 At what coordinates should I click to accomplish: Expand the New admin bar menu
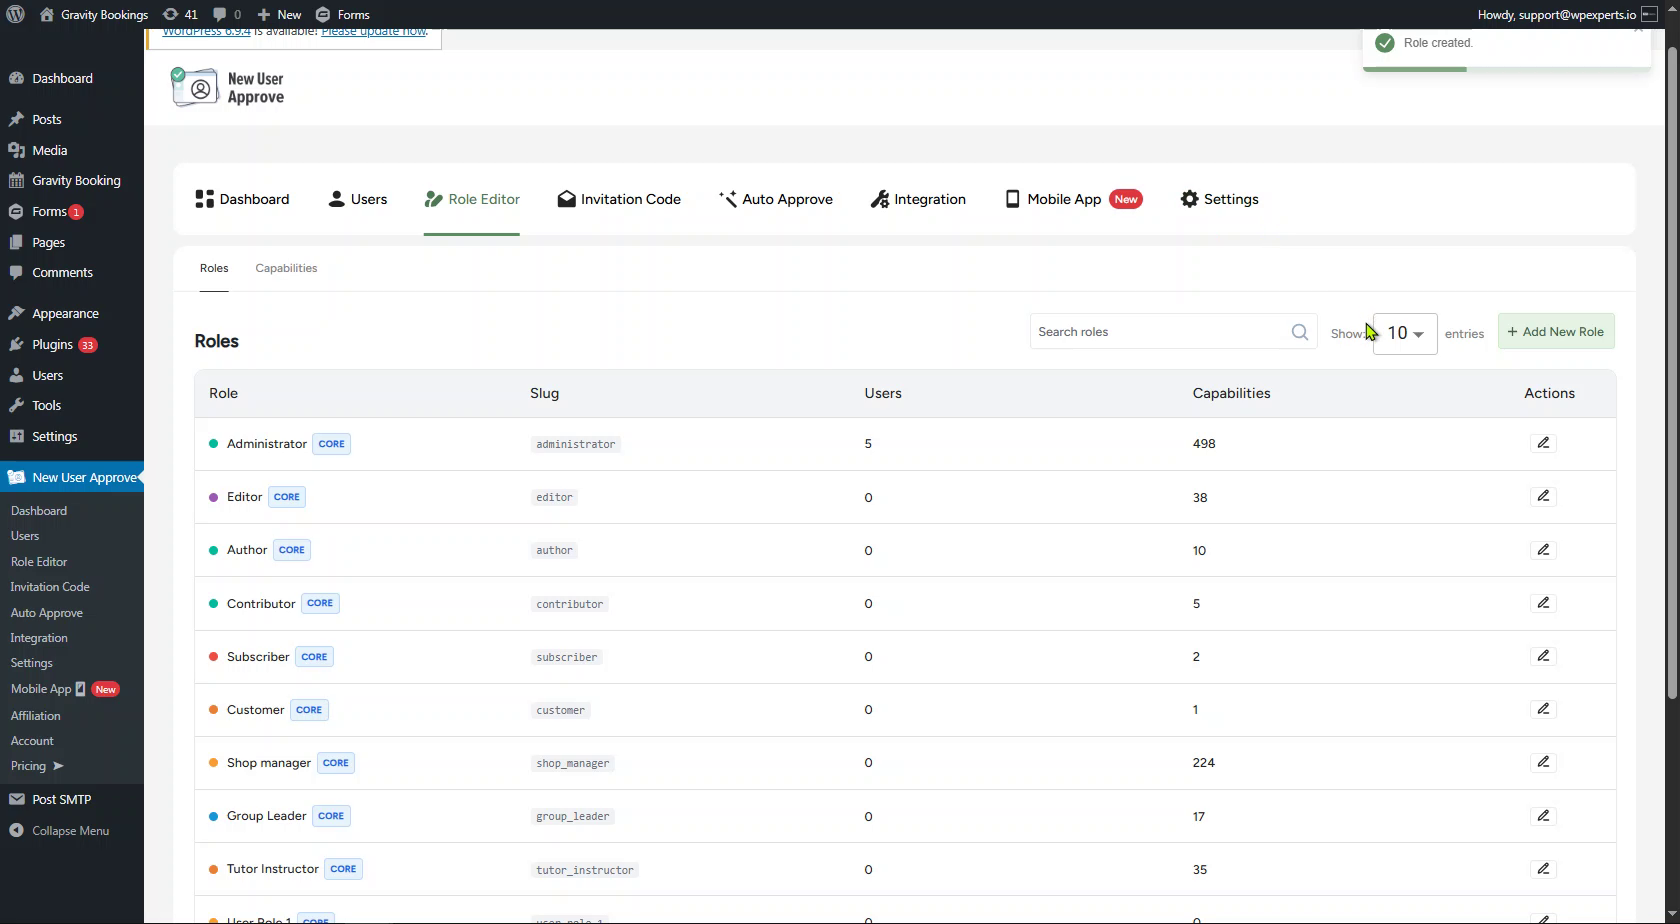point(279,14)
